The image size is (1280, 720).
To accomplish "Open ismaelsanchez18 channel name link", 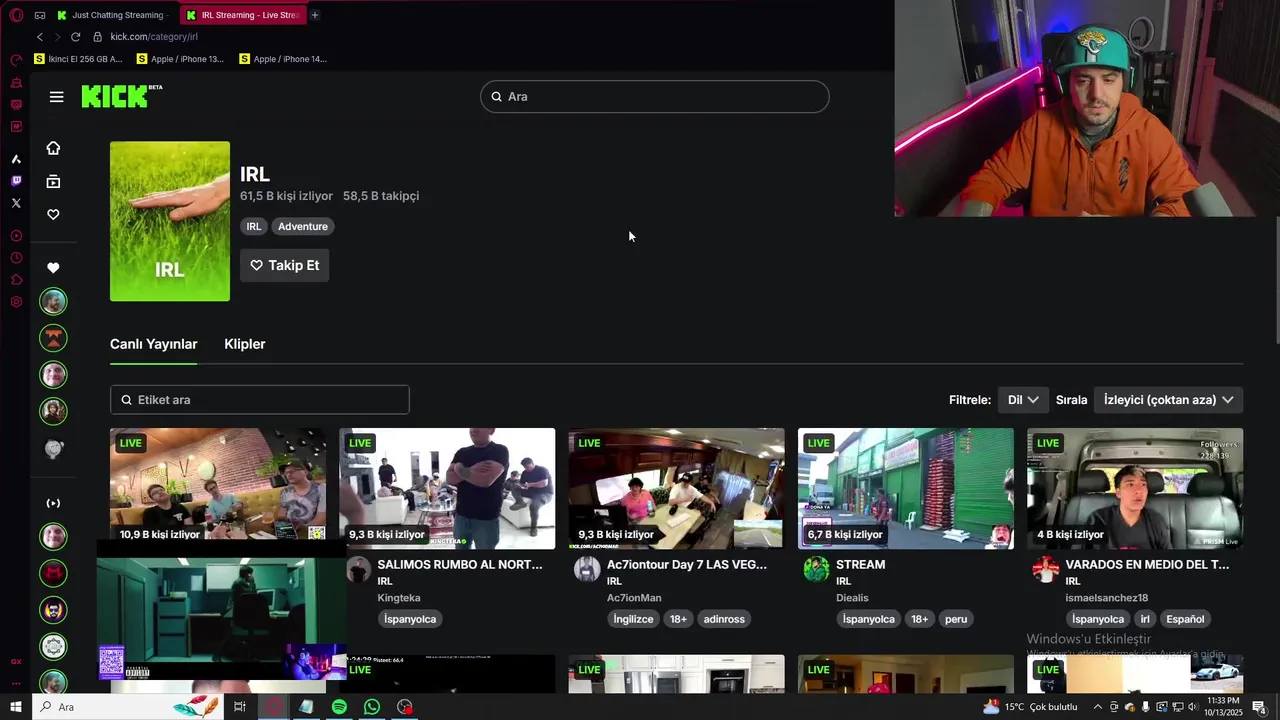I will pos(1106,598).
